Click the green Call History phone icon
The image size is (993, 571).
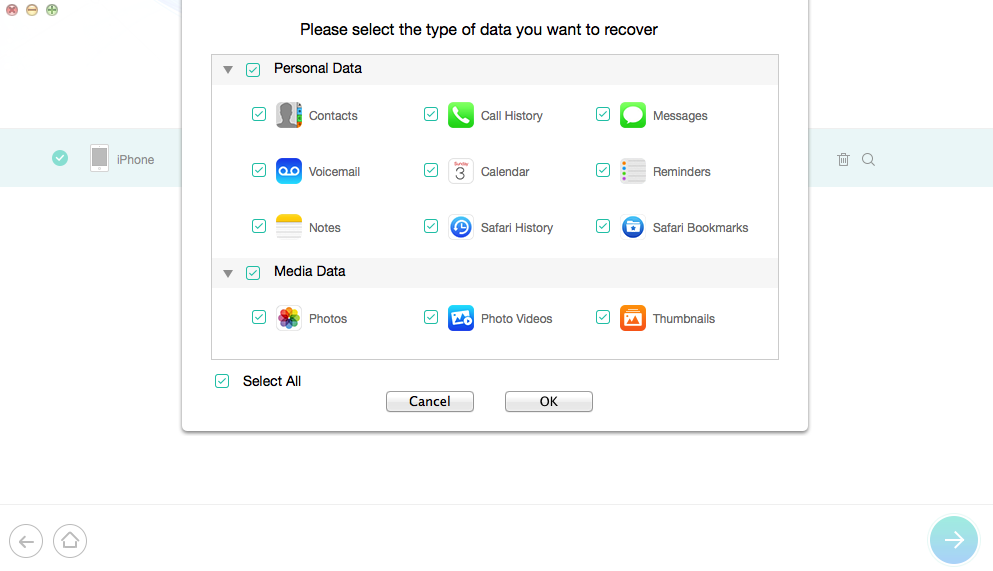[x=461, y=115]
